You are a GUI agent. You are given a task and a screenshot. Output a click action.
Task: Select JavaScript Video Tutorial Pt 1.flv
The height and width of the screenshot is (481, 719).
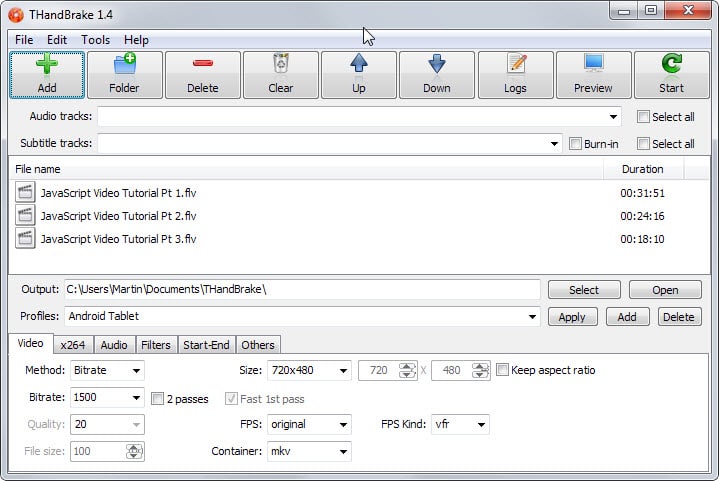coord(118,193)
